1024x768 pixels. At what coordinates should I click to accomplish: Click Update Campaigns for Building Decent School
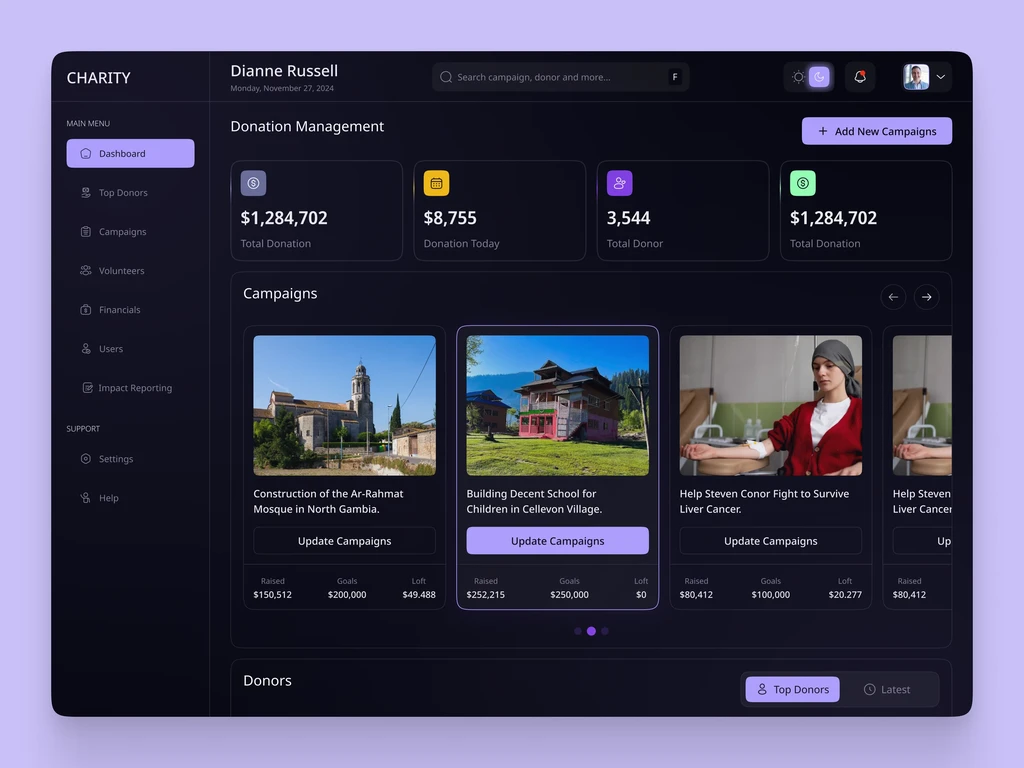(557, 541)
